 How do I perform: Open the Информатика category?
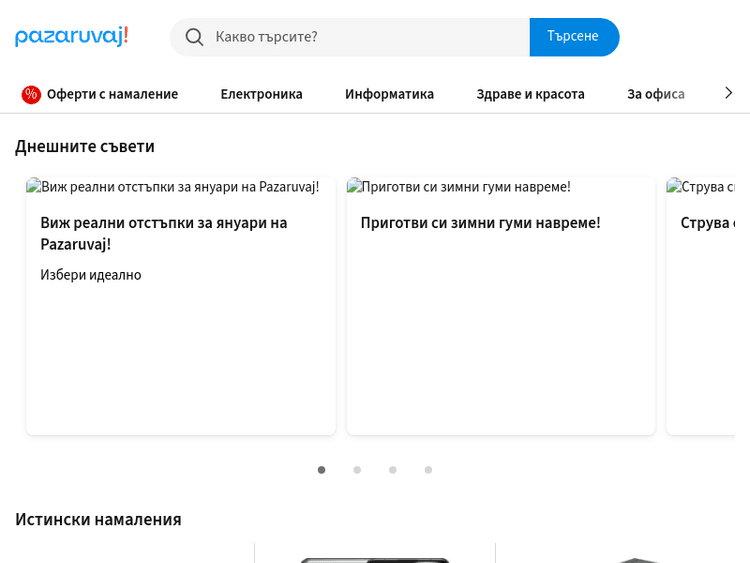tap(389, 94)
